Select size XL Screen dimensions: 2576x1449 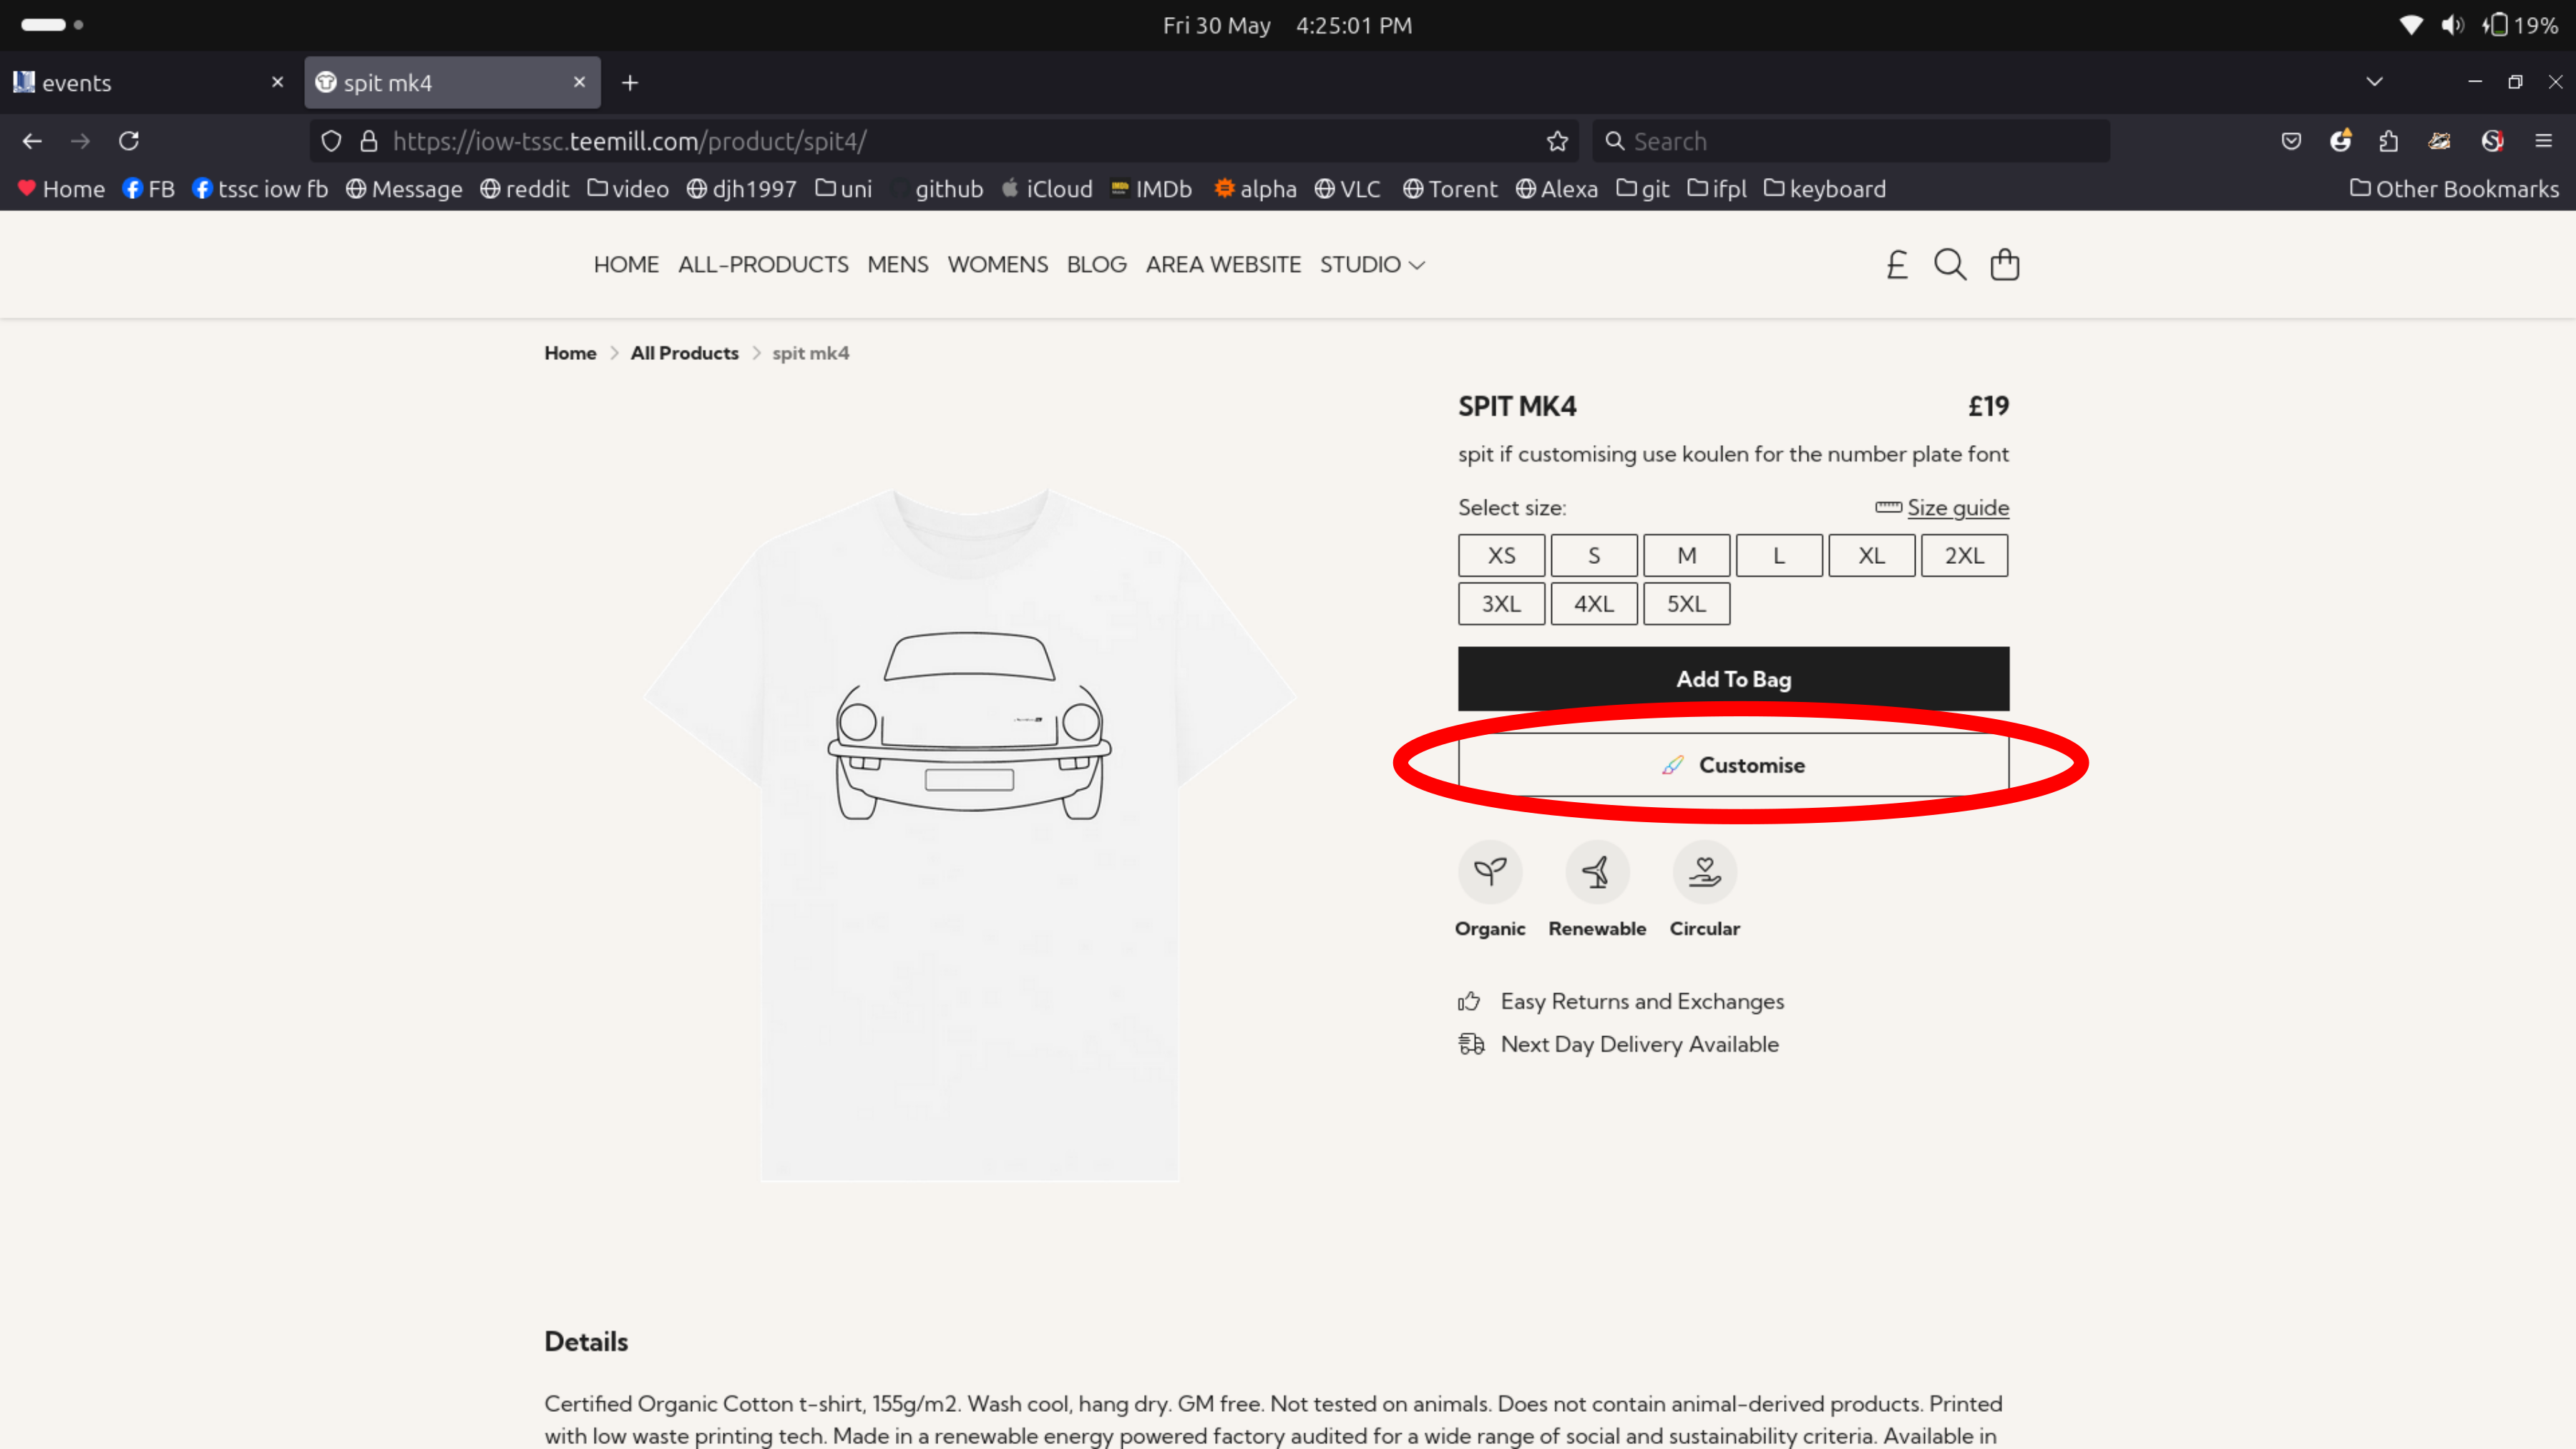pyautogui.click(x=1871, y=555)
